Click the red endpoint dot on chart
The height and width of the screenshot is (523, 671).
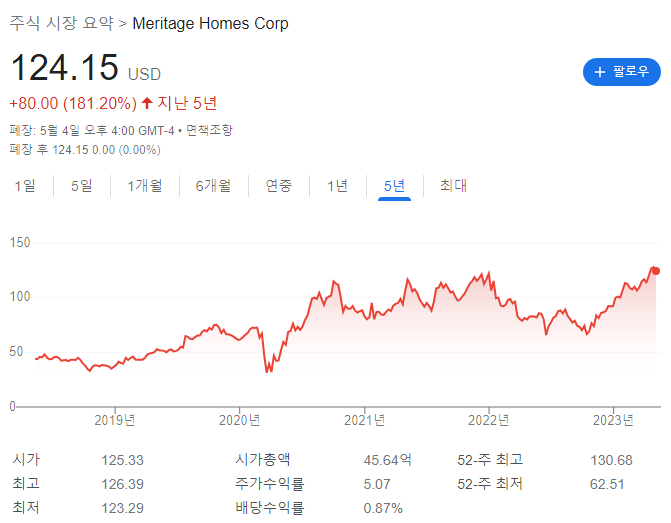pos(656,271)
